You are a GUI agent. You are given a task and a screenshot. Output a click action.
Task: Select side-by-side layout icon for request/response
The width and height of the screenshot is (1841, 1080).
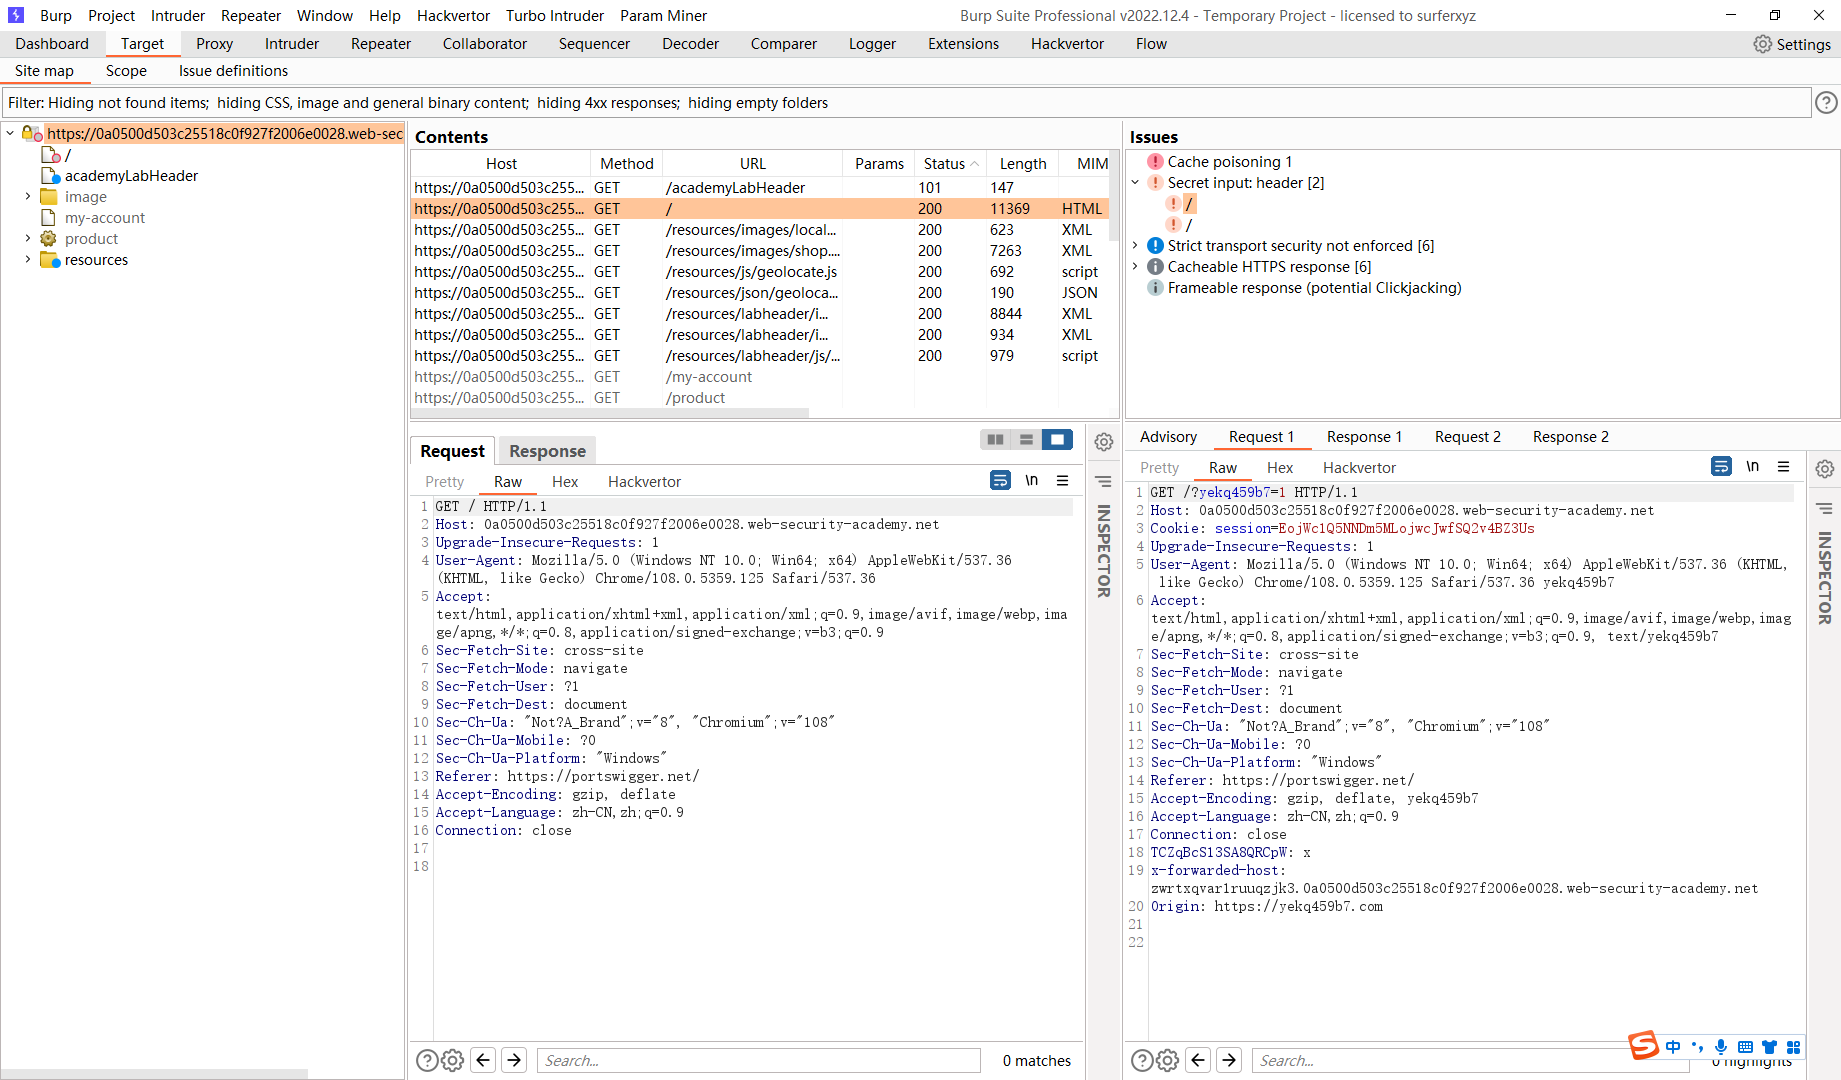click(x=995, y=439)
